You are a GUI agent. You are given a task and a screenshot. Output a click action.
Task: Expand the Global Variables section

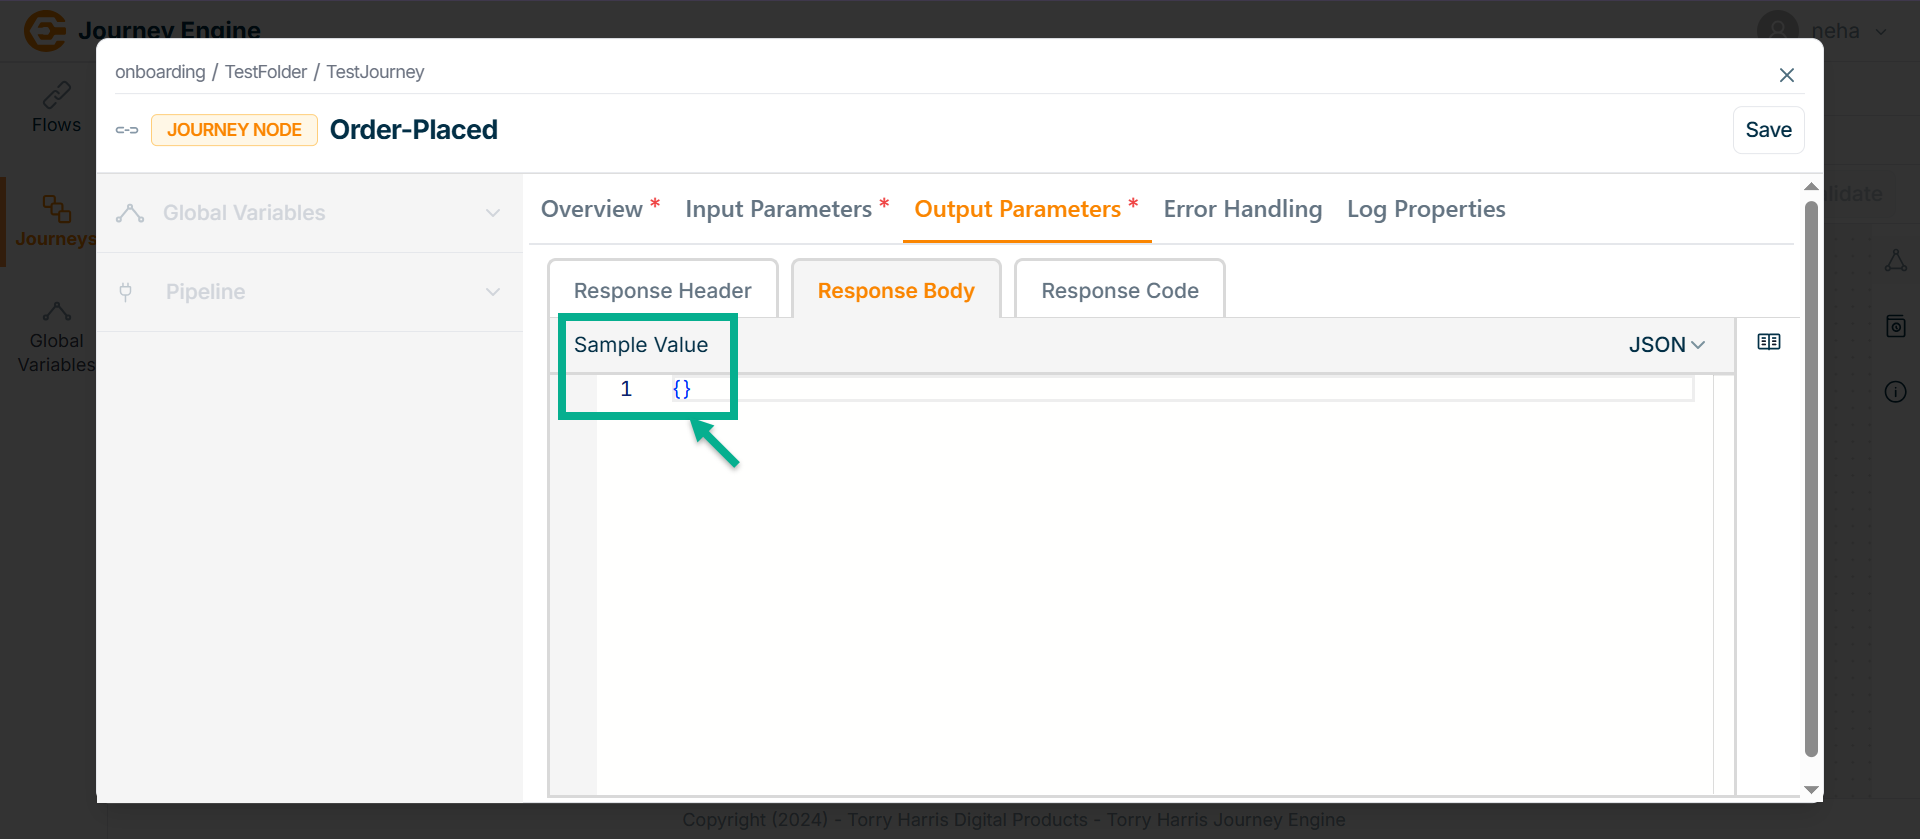pyautogui.click(x=492, y=213)
